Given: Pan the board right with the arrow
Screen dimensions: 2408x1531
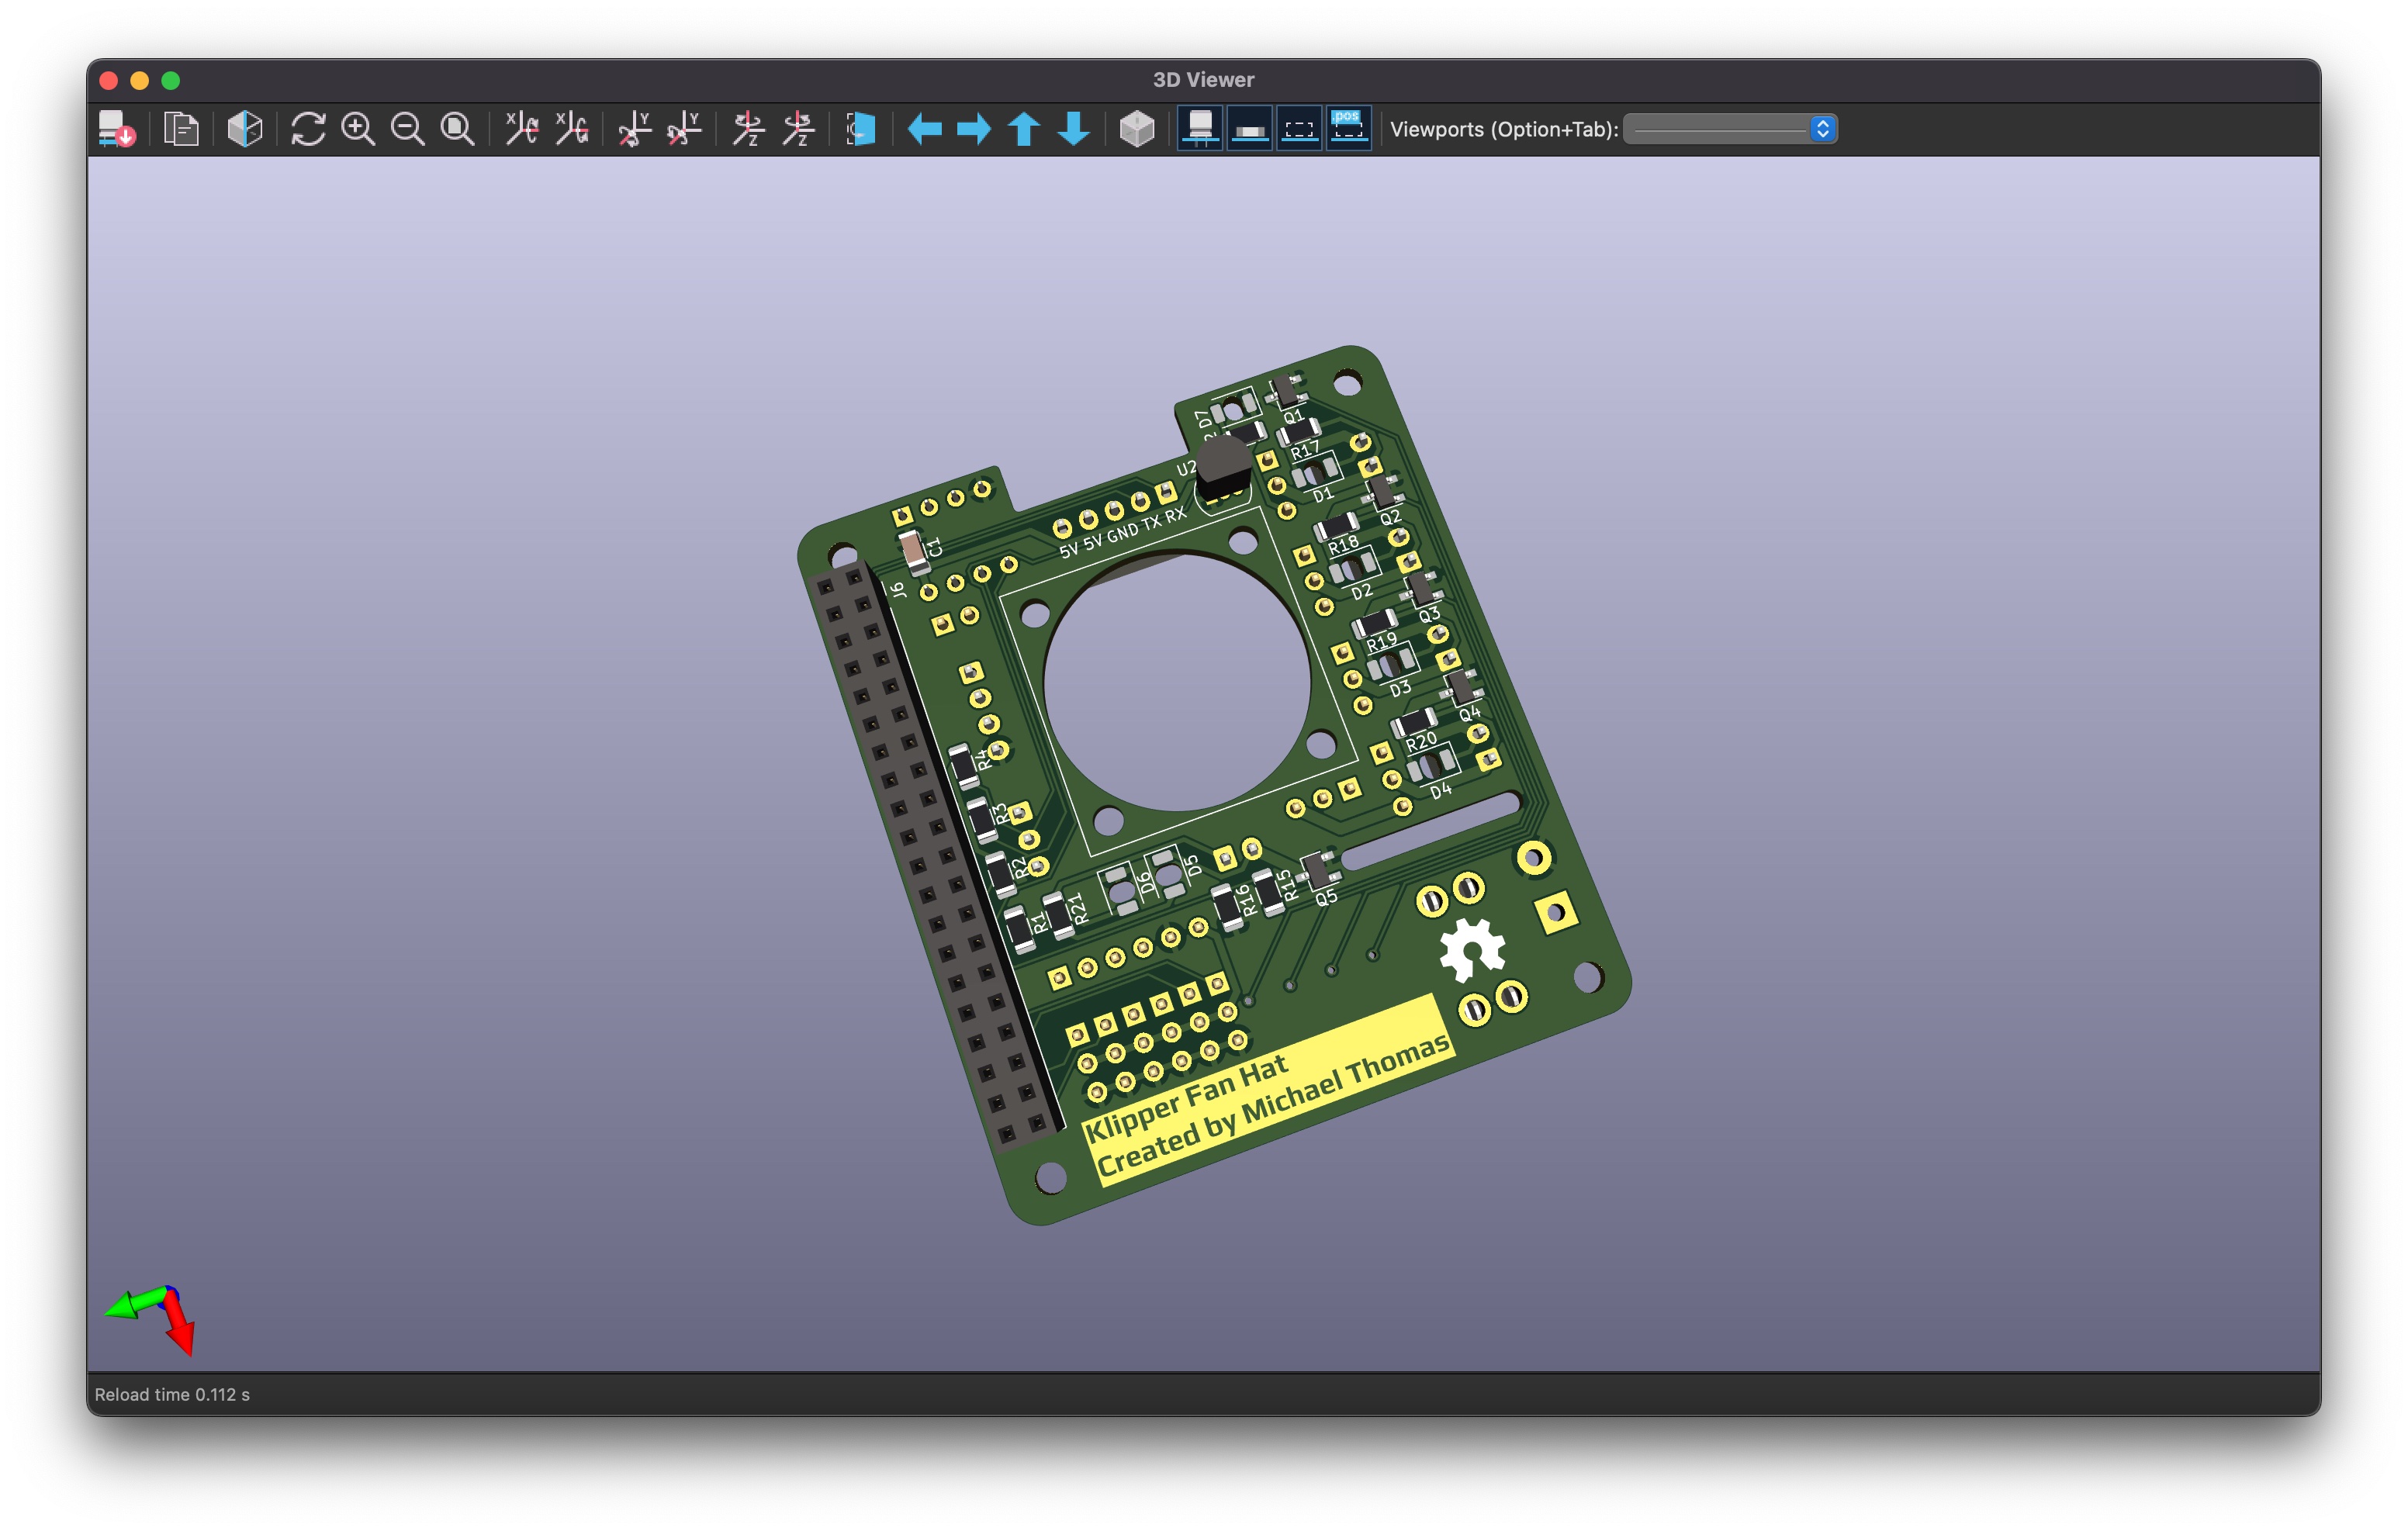Looking at the screenshot, I should [974, 129].
